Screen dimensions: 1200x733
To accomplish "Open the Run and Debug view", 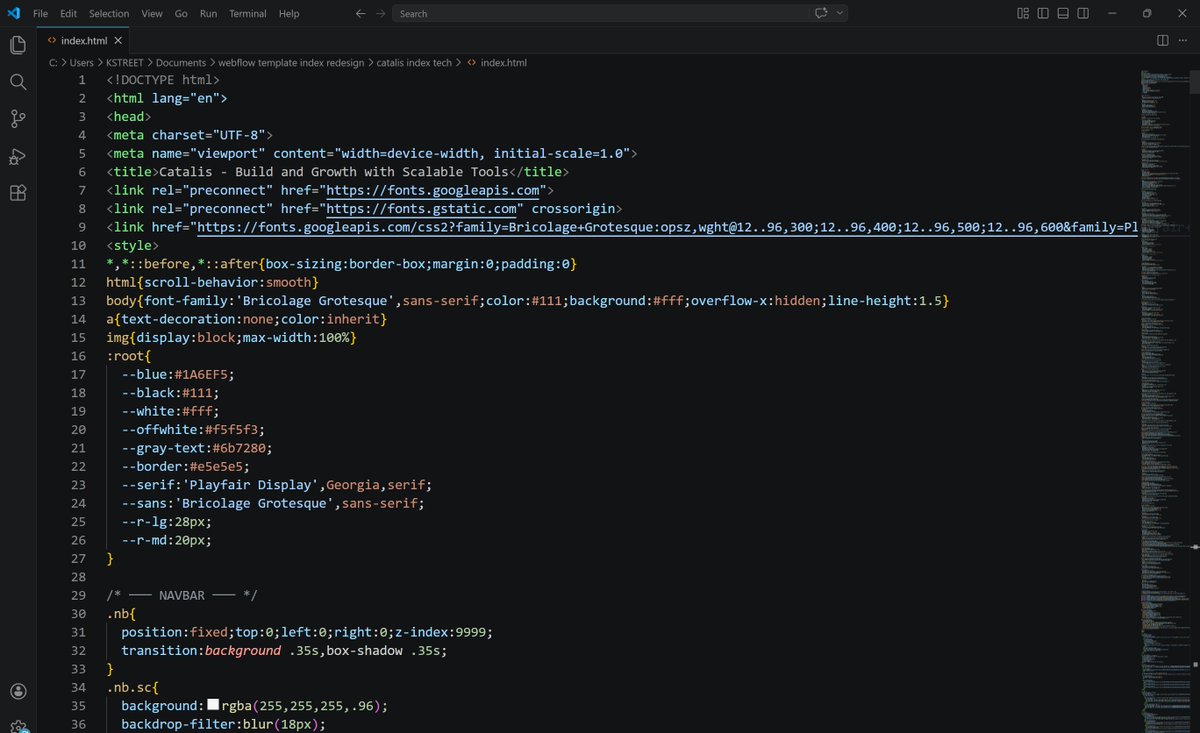I will [17, 156].
